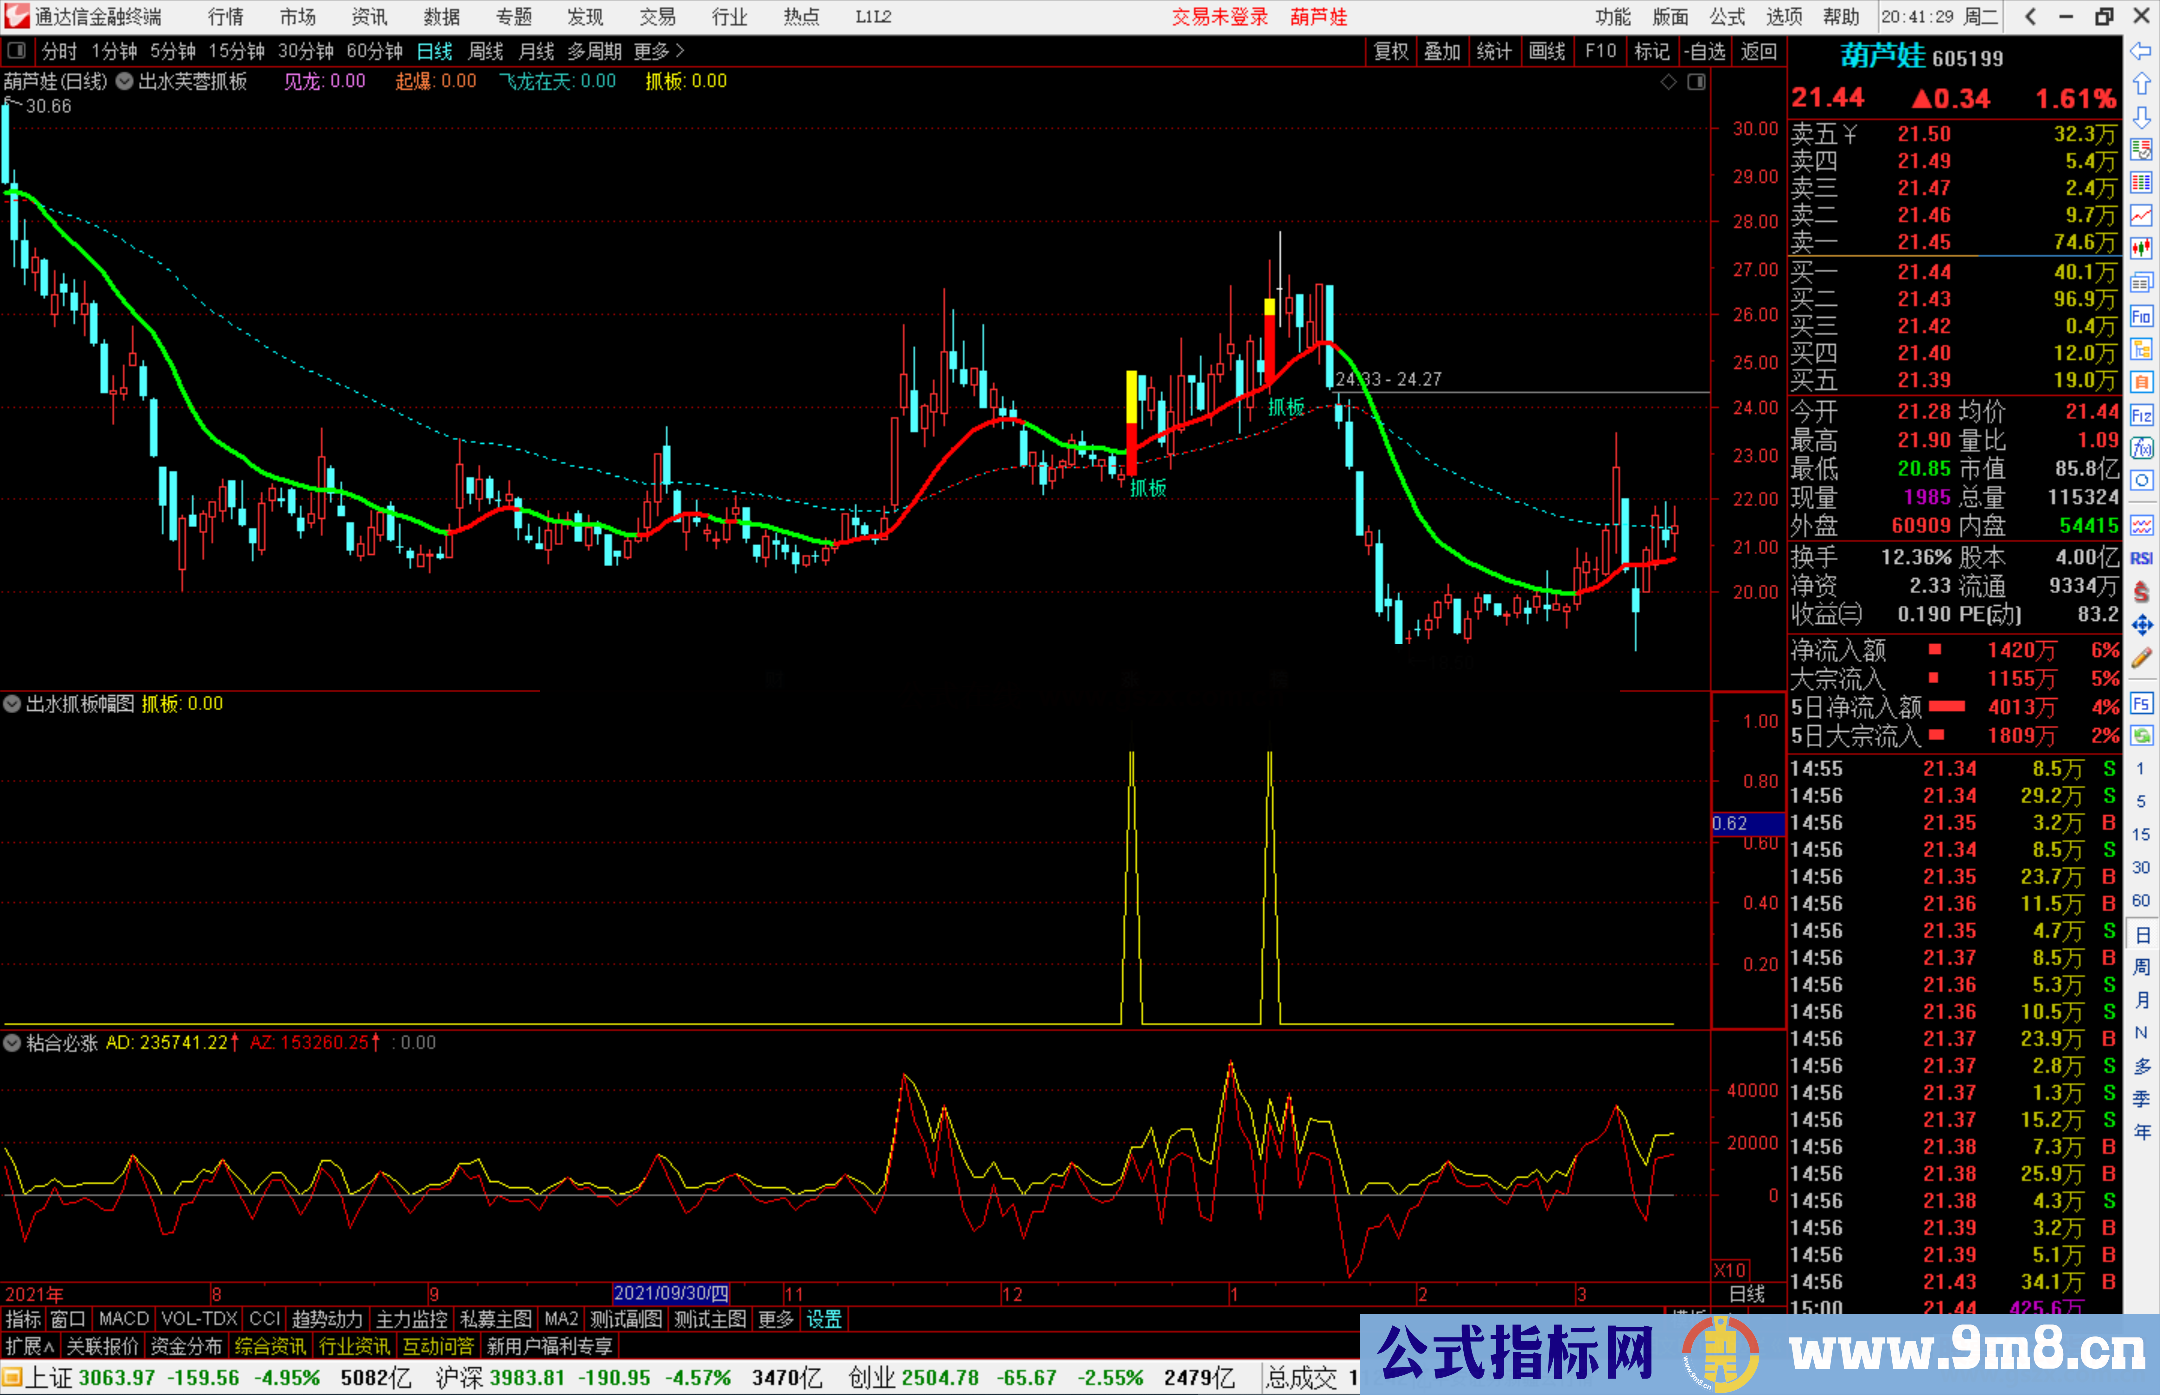The height and width of the screenshot is (1395, 2160).
Task: Expand the 扩展 panel at bottom left
Action: (x=30, y=1346)
